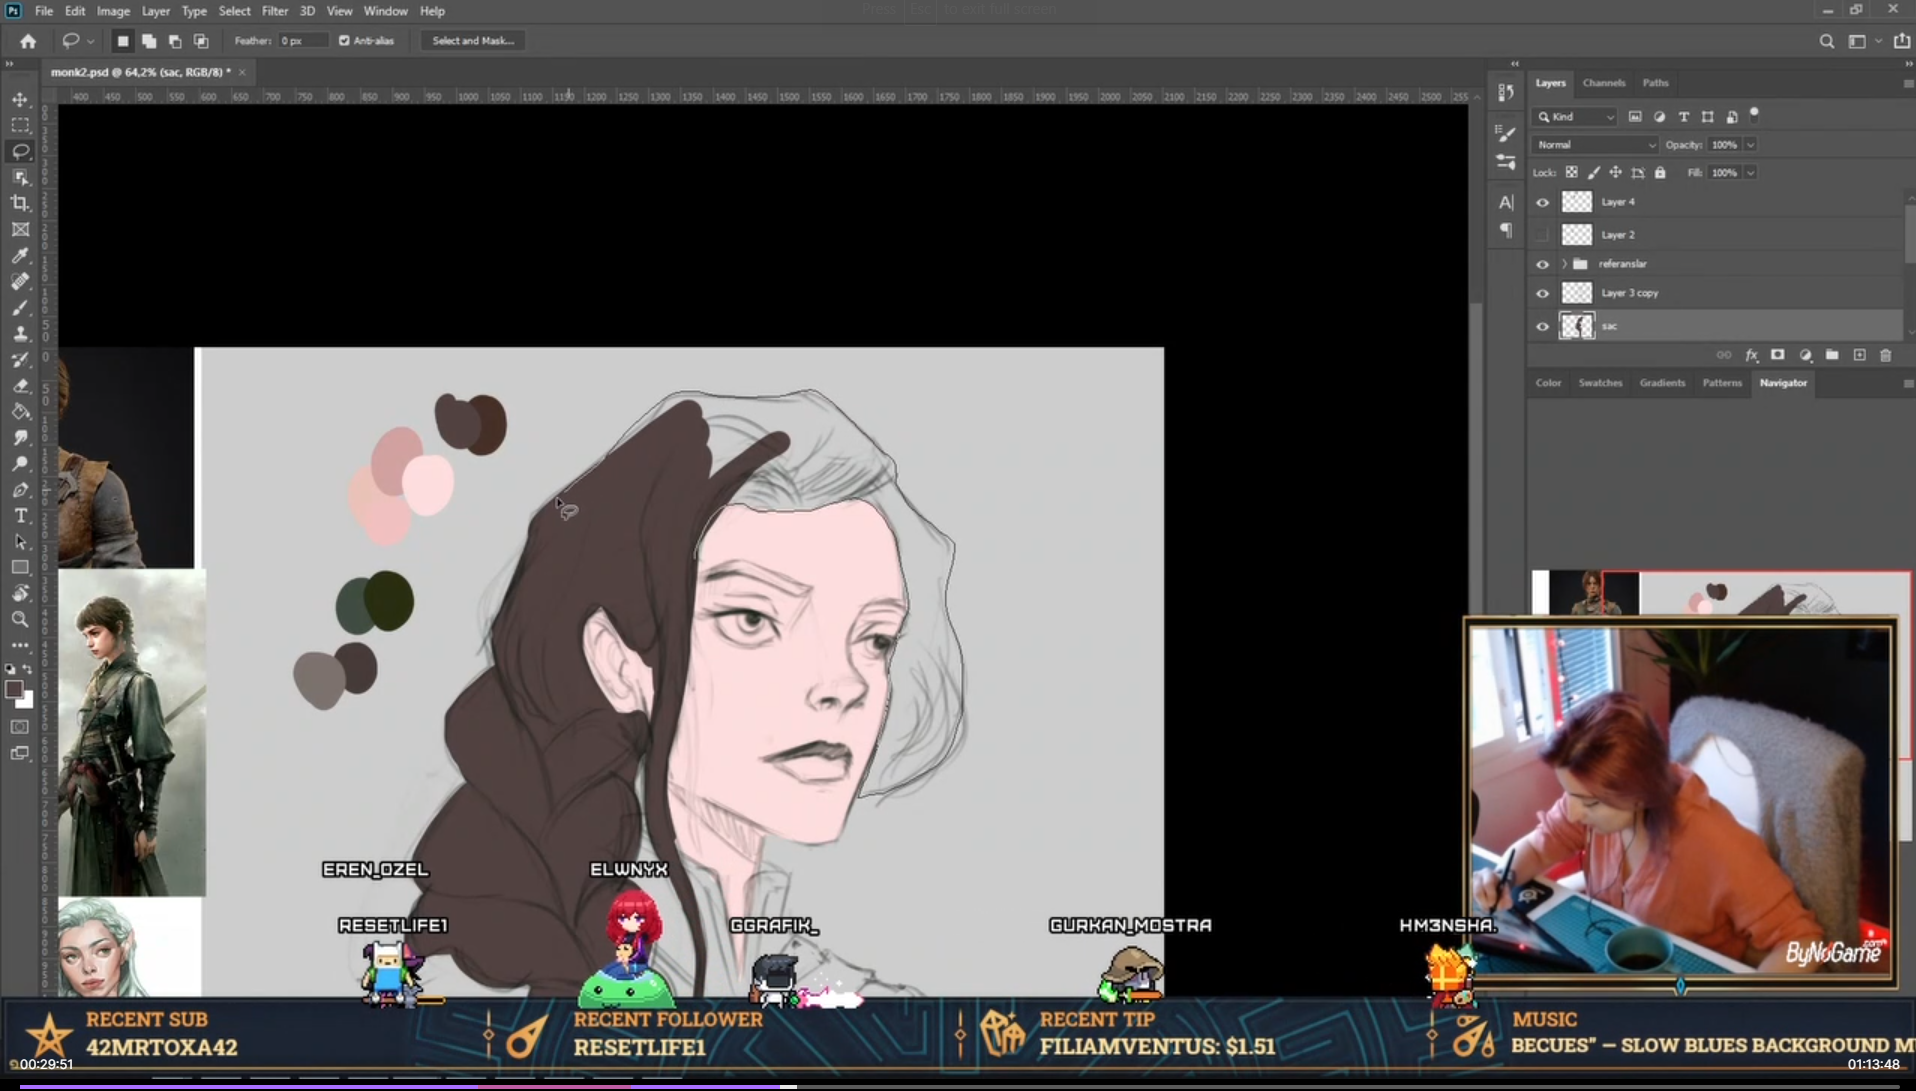Select the Rectangle shape tool
1916x1091 pixels.
[x=20, y=567]
